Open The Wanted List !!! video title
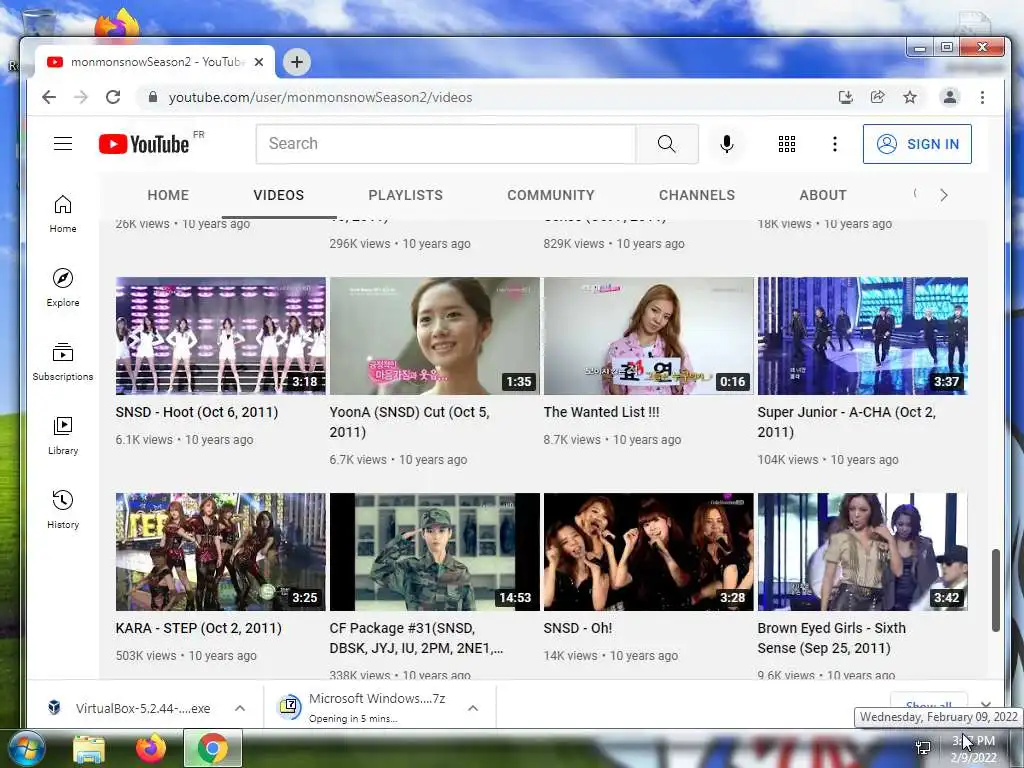Screen dimensions: 1024x768 point(601,412)
